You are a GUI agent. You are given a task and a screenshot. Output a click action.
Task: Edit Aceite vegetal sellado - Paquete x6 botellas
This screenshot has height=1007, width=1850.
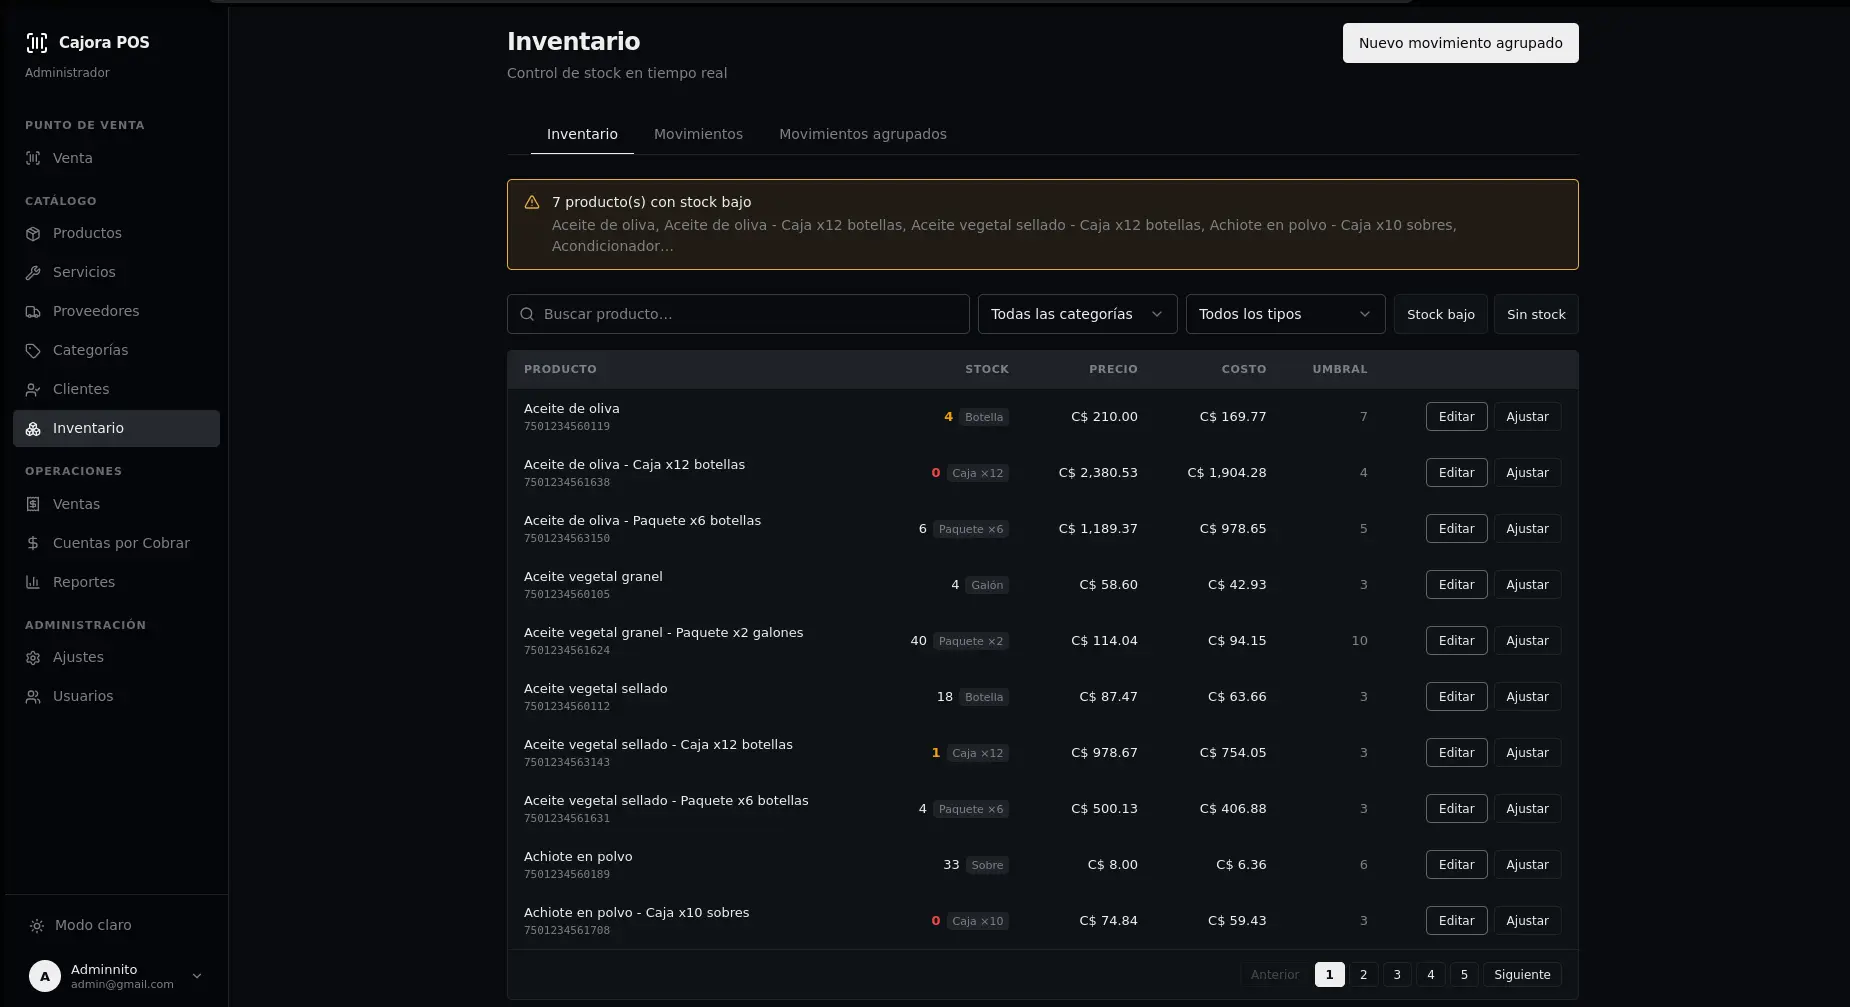coord(1456,809)
